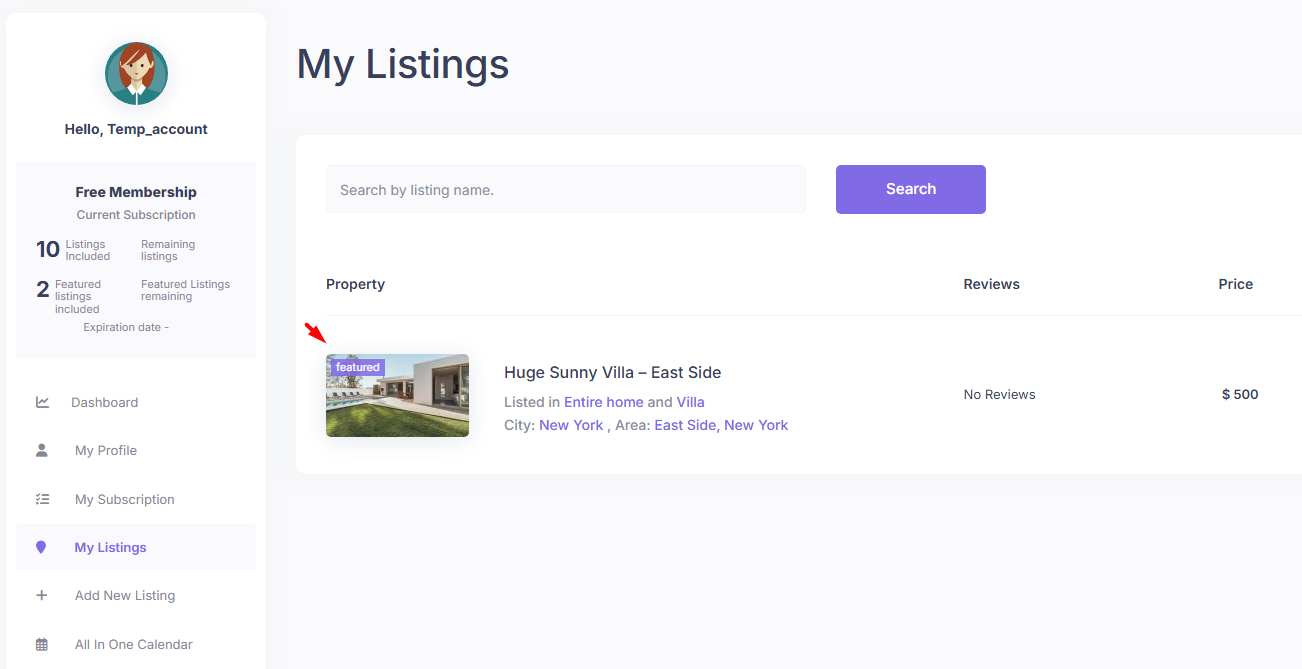The width and height of the screenshot is (1302, 669).
Task: Select Add New Listing menu entry
Action: coord(125,595)
